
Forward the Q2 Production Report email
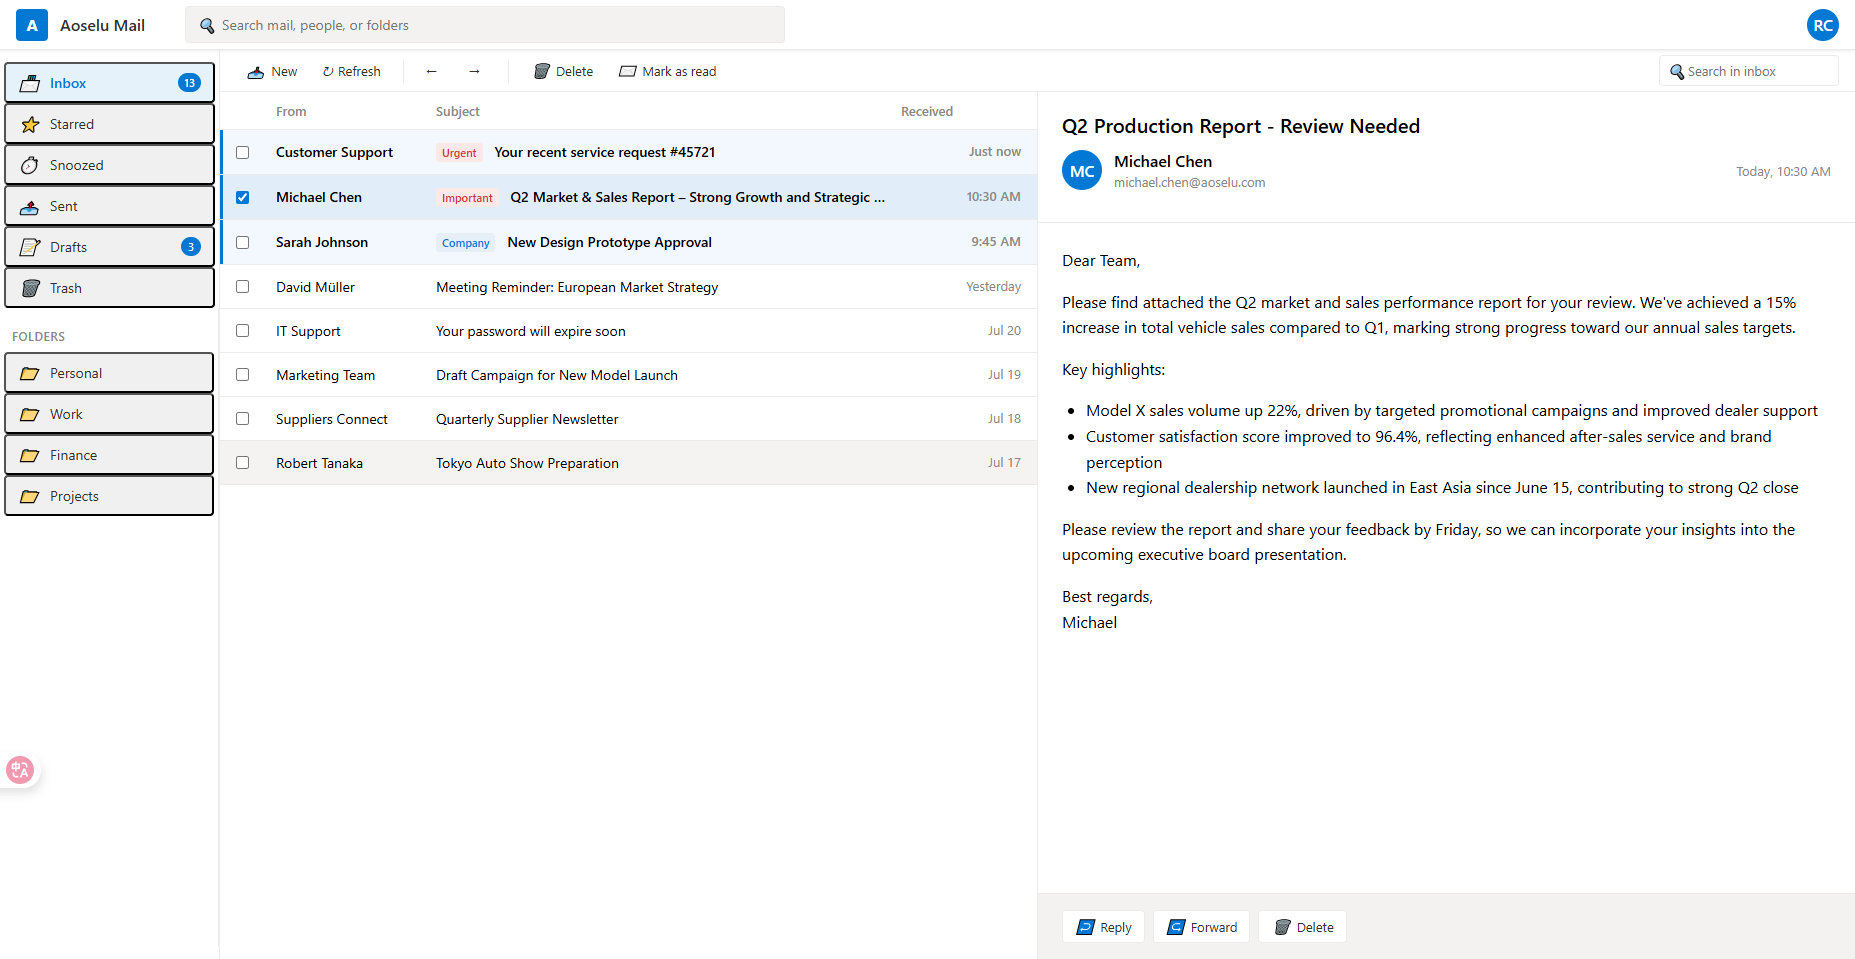(x=1201, y=927)
